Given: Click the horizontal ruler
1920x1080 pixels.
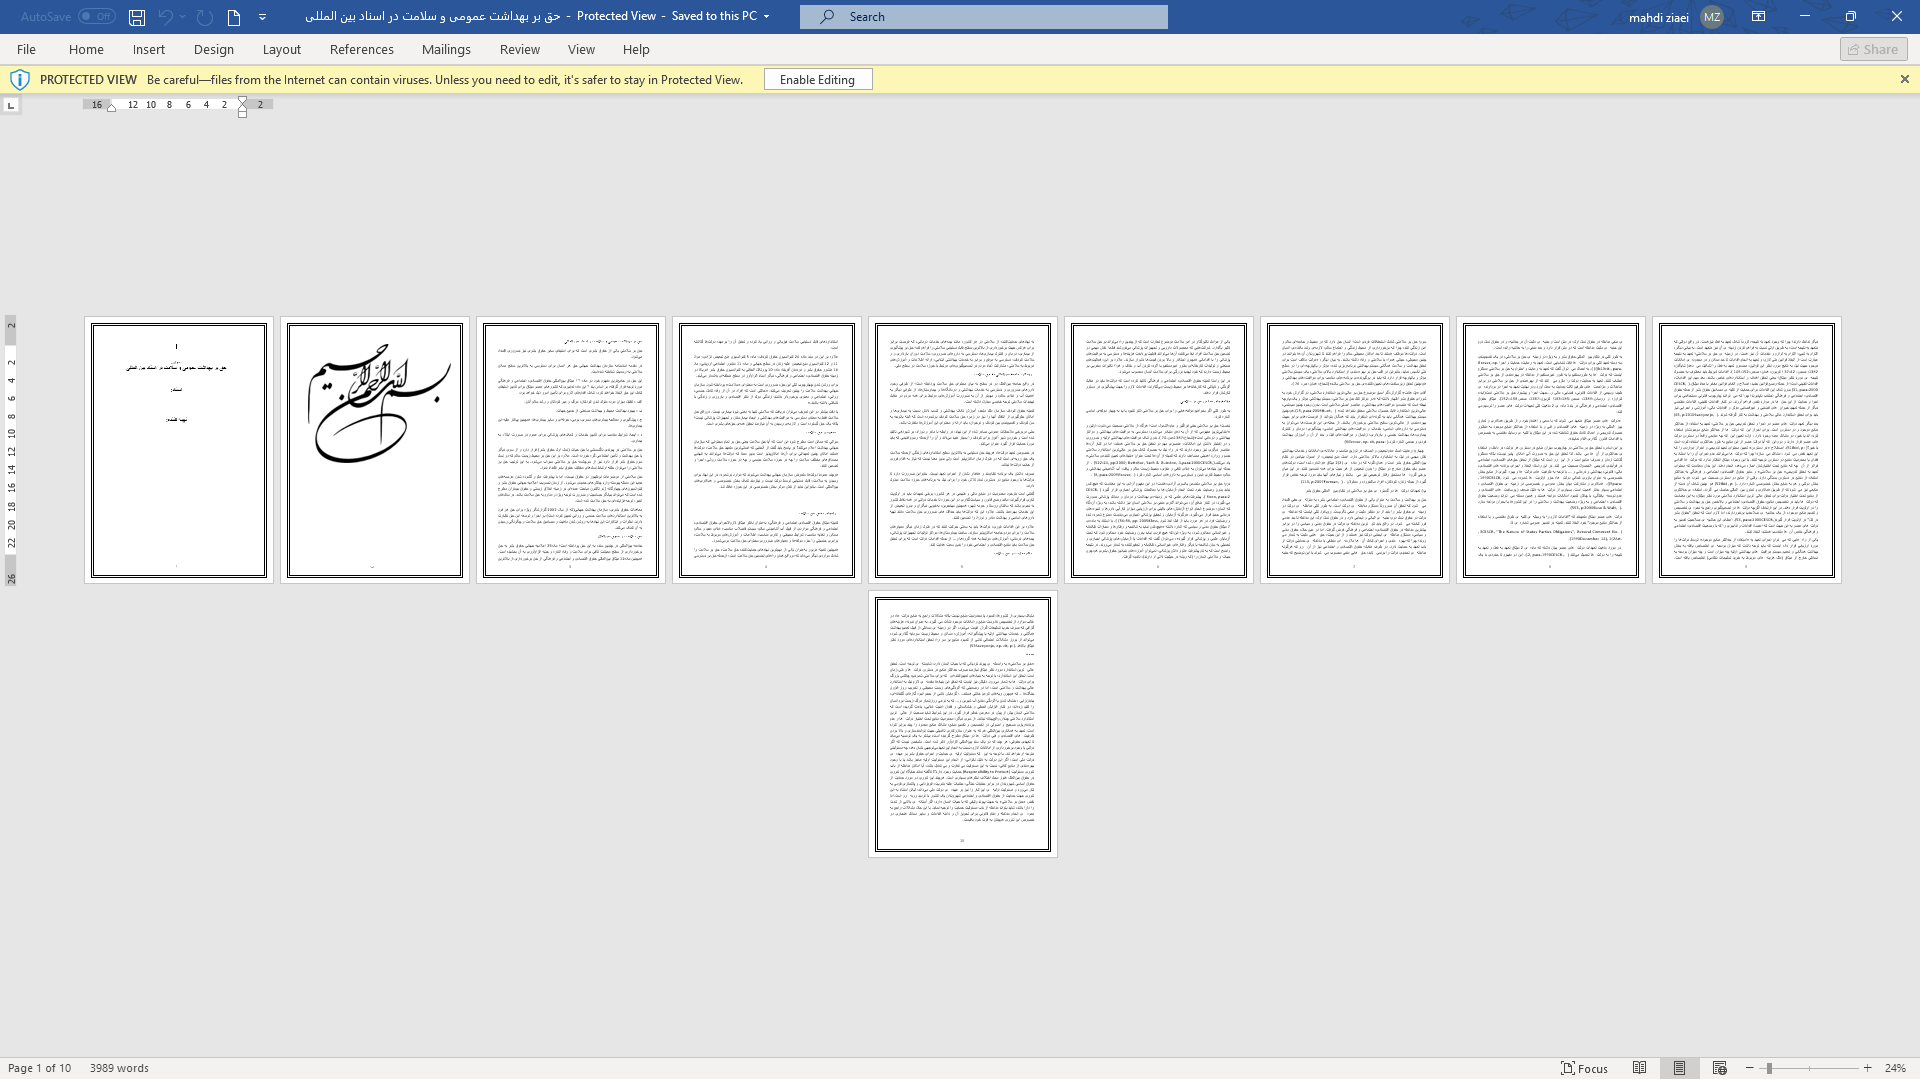Looking at the screenshot, I should (x=178, y=104).
